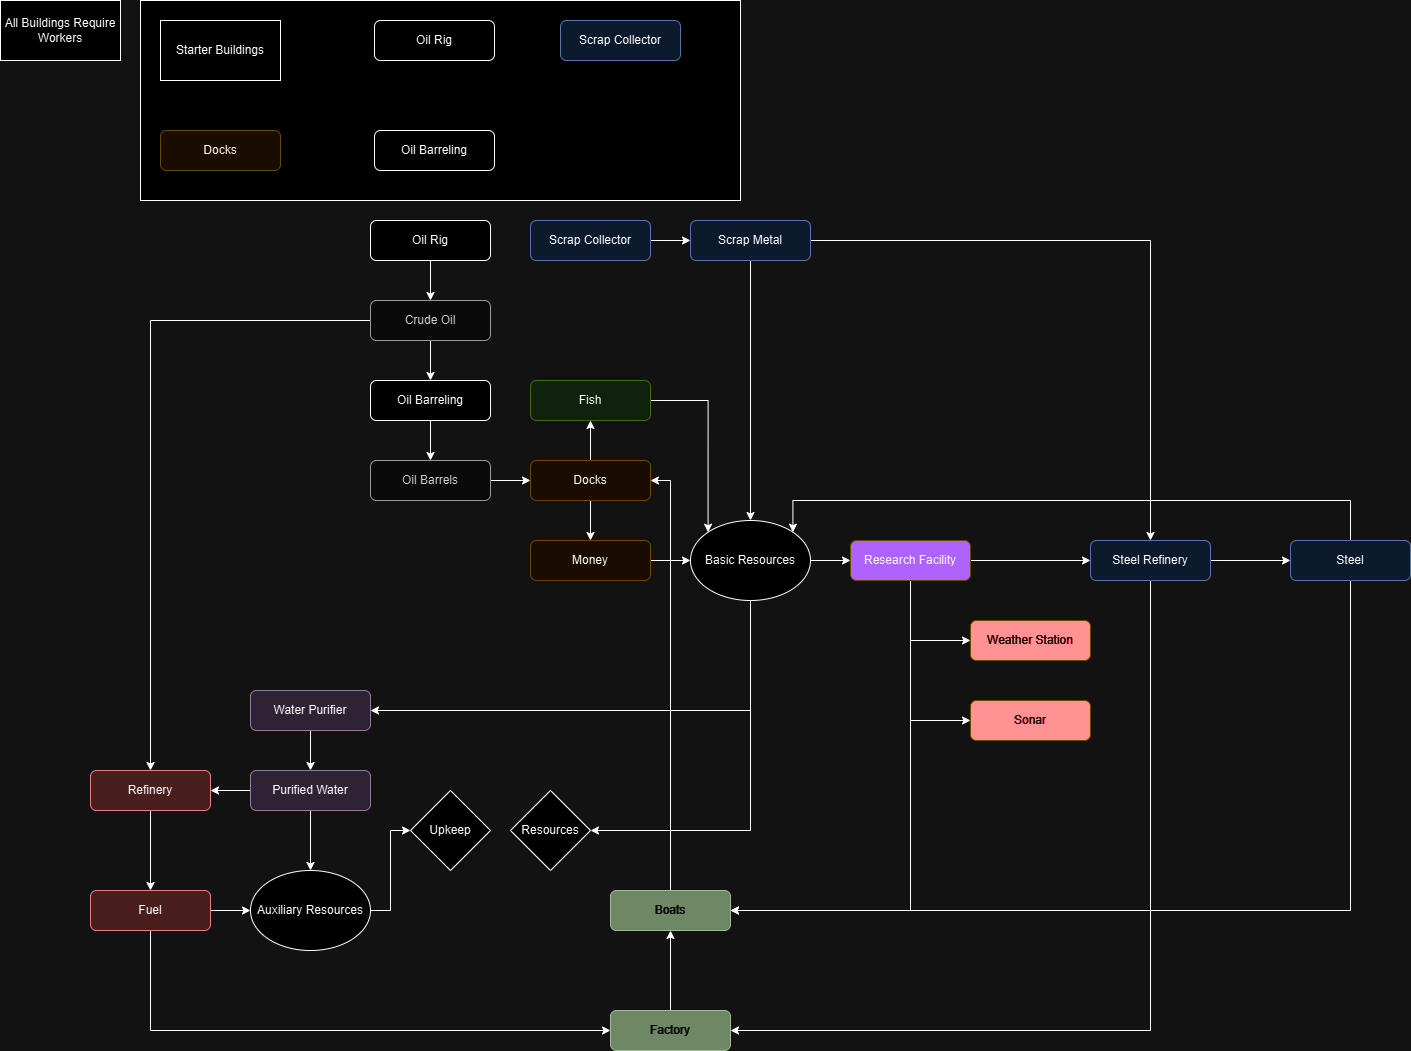Click the All Buildings Require Workers note

point(60,30)
